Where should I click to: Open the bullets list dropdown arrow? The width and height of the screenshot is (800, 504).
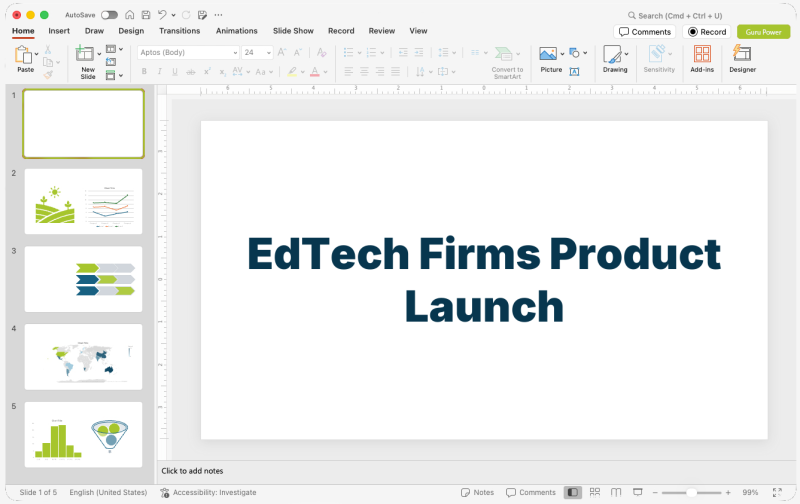(359, 53)
